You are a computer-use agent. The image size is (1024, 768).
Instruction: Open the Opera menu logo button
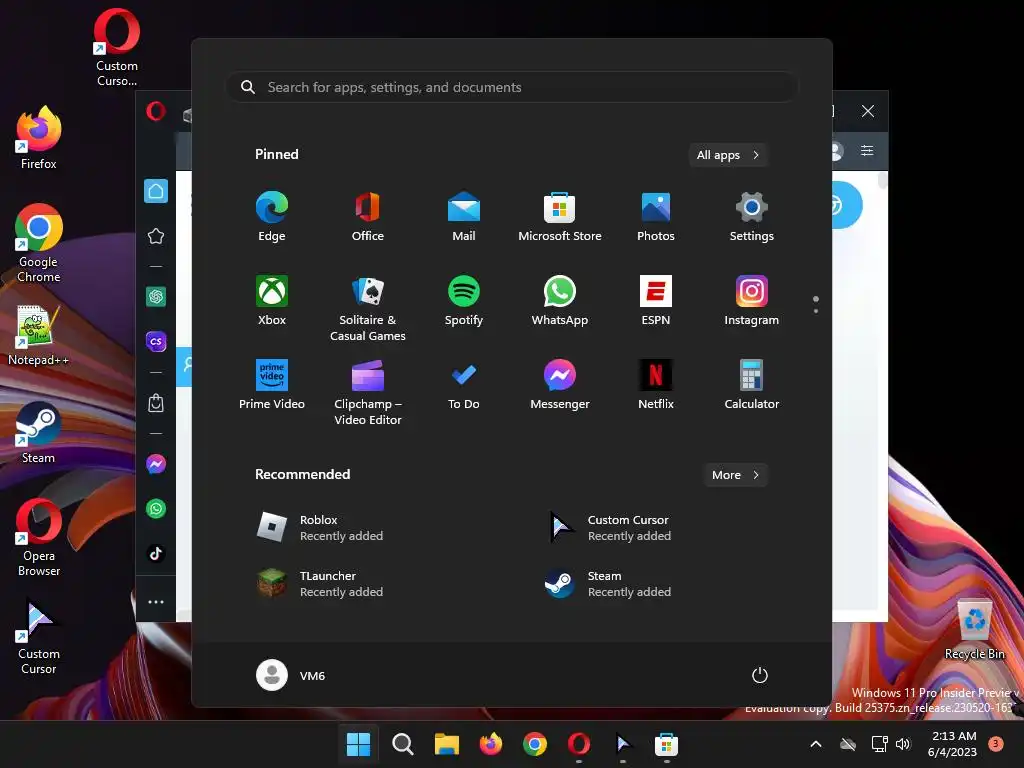[x=156, y=111]
